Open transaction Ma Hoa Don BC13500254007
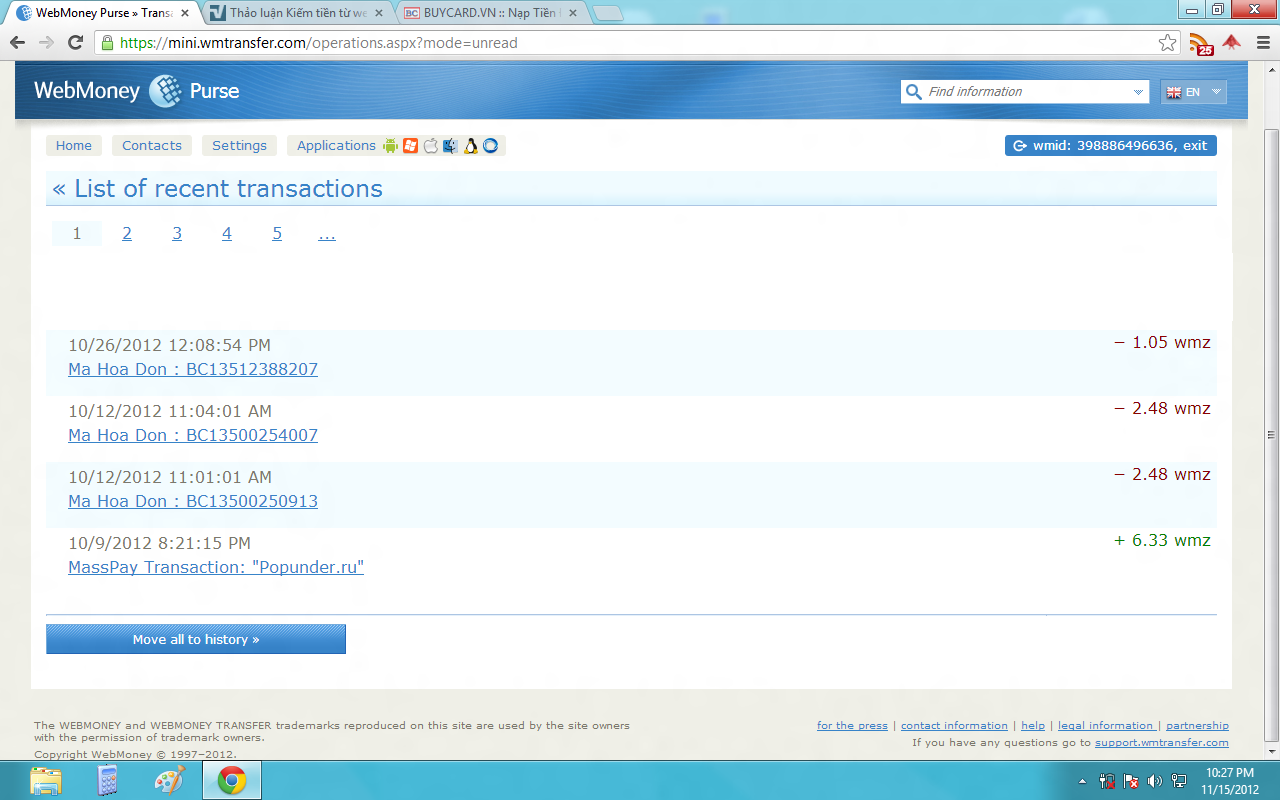Viewport: 1280px width, 800px height. pos(193,435)
